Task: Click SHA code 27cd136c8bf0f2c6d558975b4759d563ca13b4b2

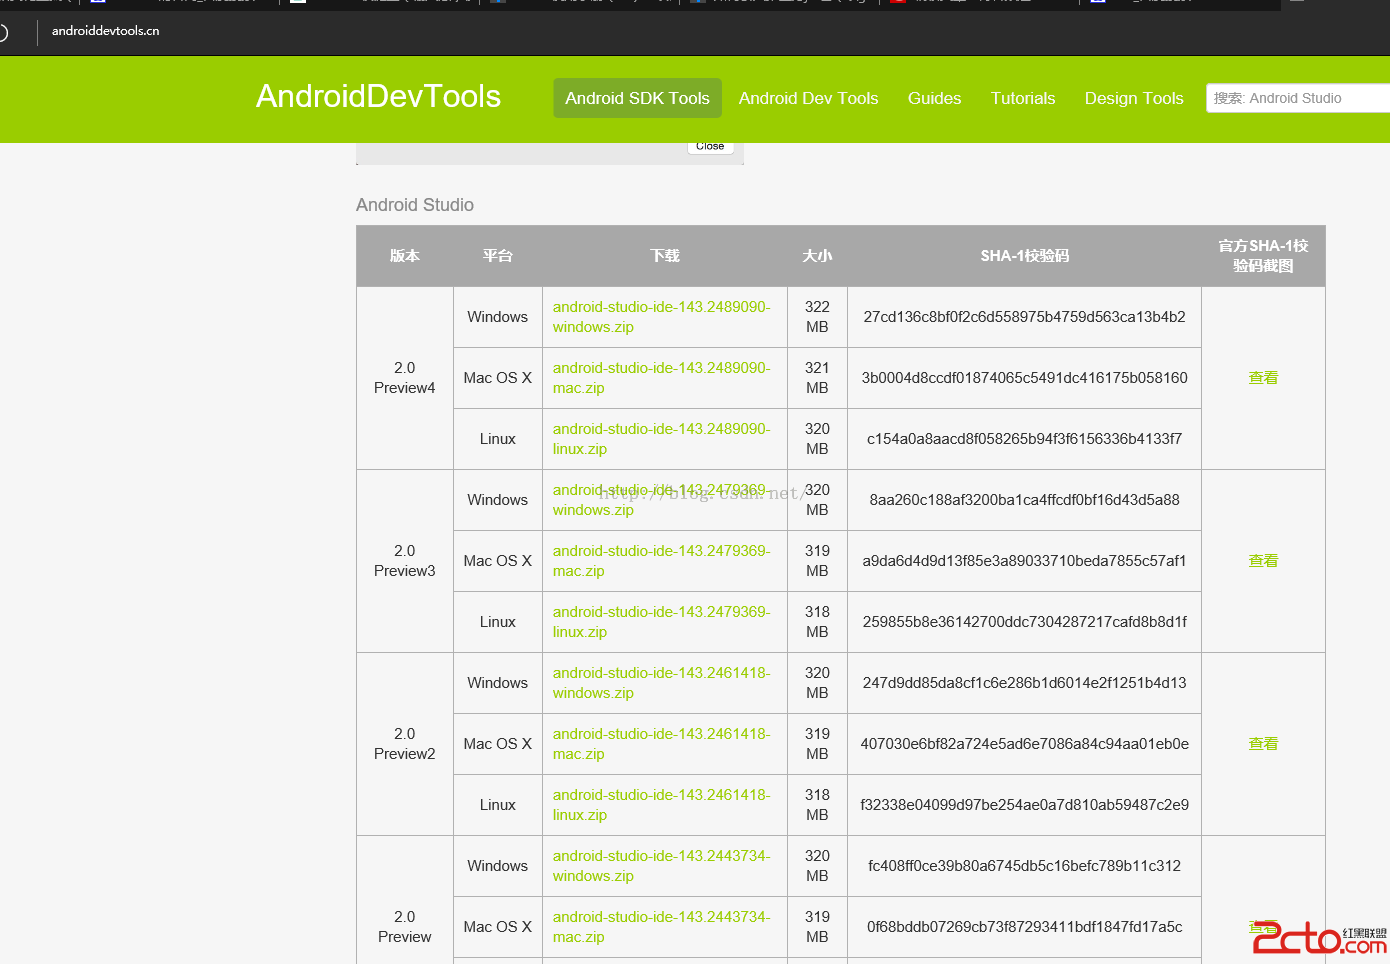Action: tap(1024, 317)
